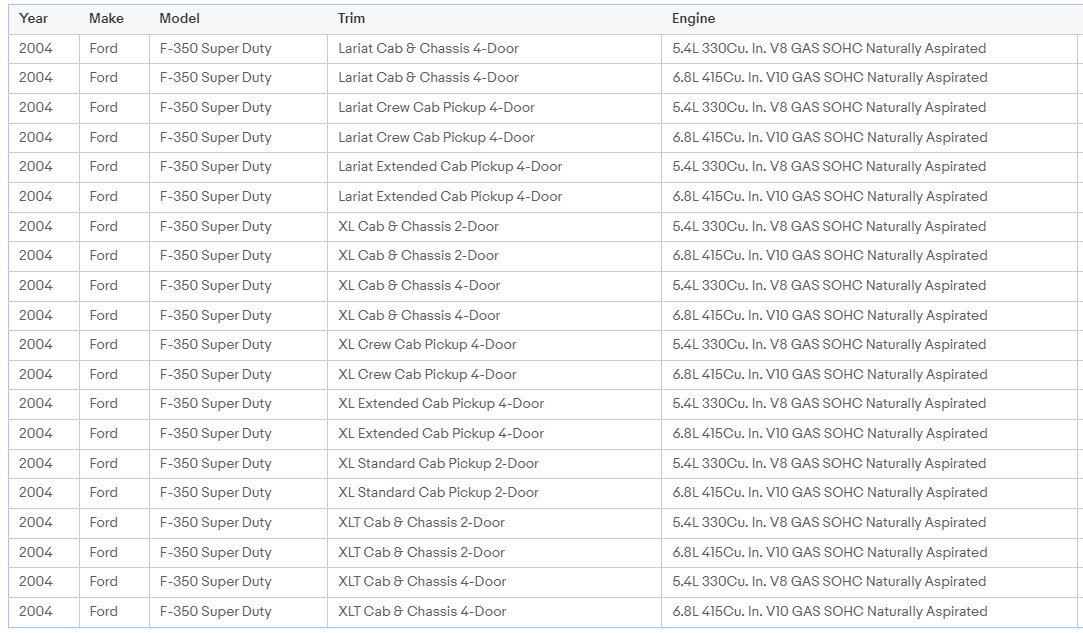Click F-350 Super Duty in XL Standard Cab 6.8L row
1083x633 pixels.
215,492
